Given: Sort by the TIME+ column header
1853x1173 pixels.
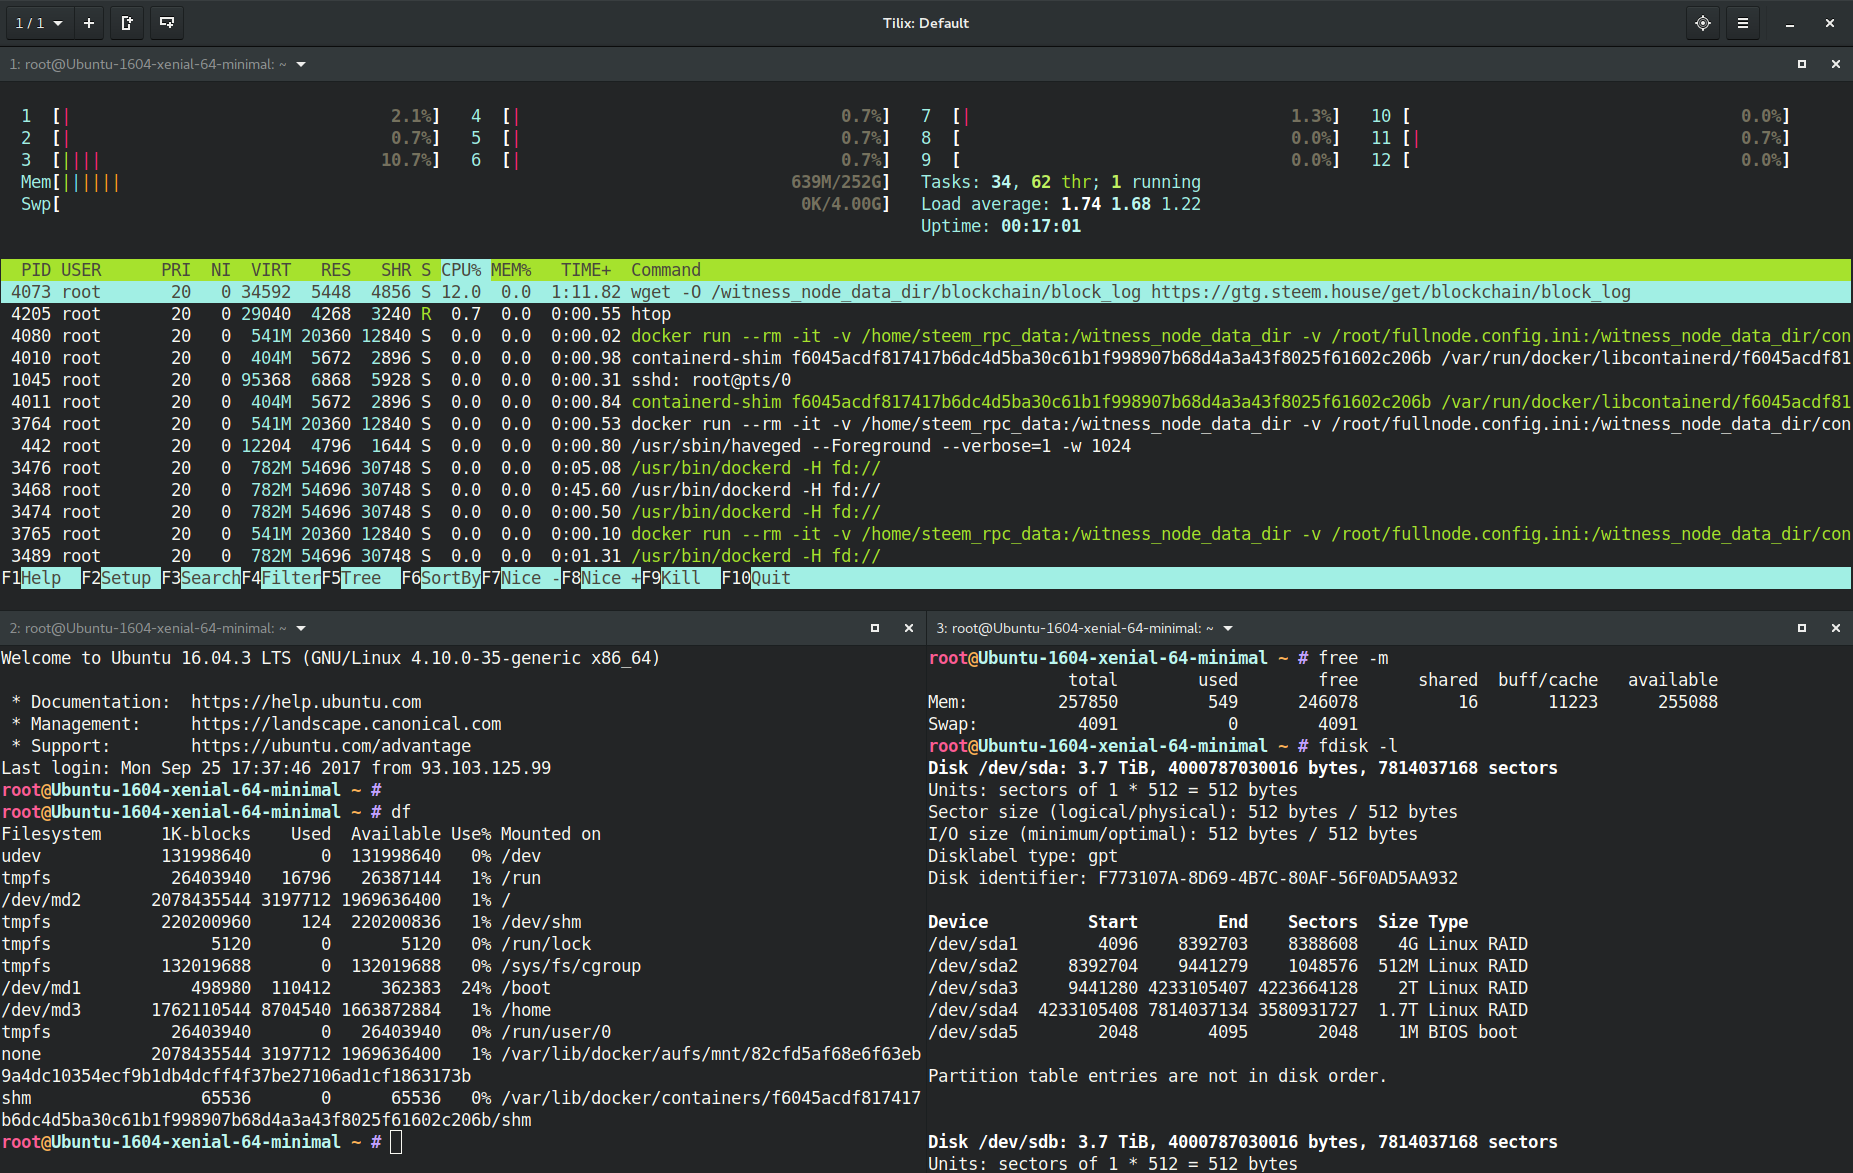Looking at the screenshot, I should (x=586, y=270).
